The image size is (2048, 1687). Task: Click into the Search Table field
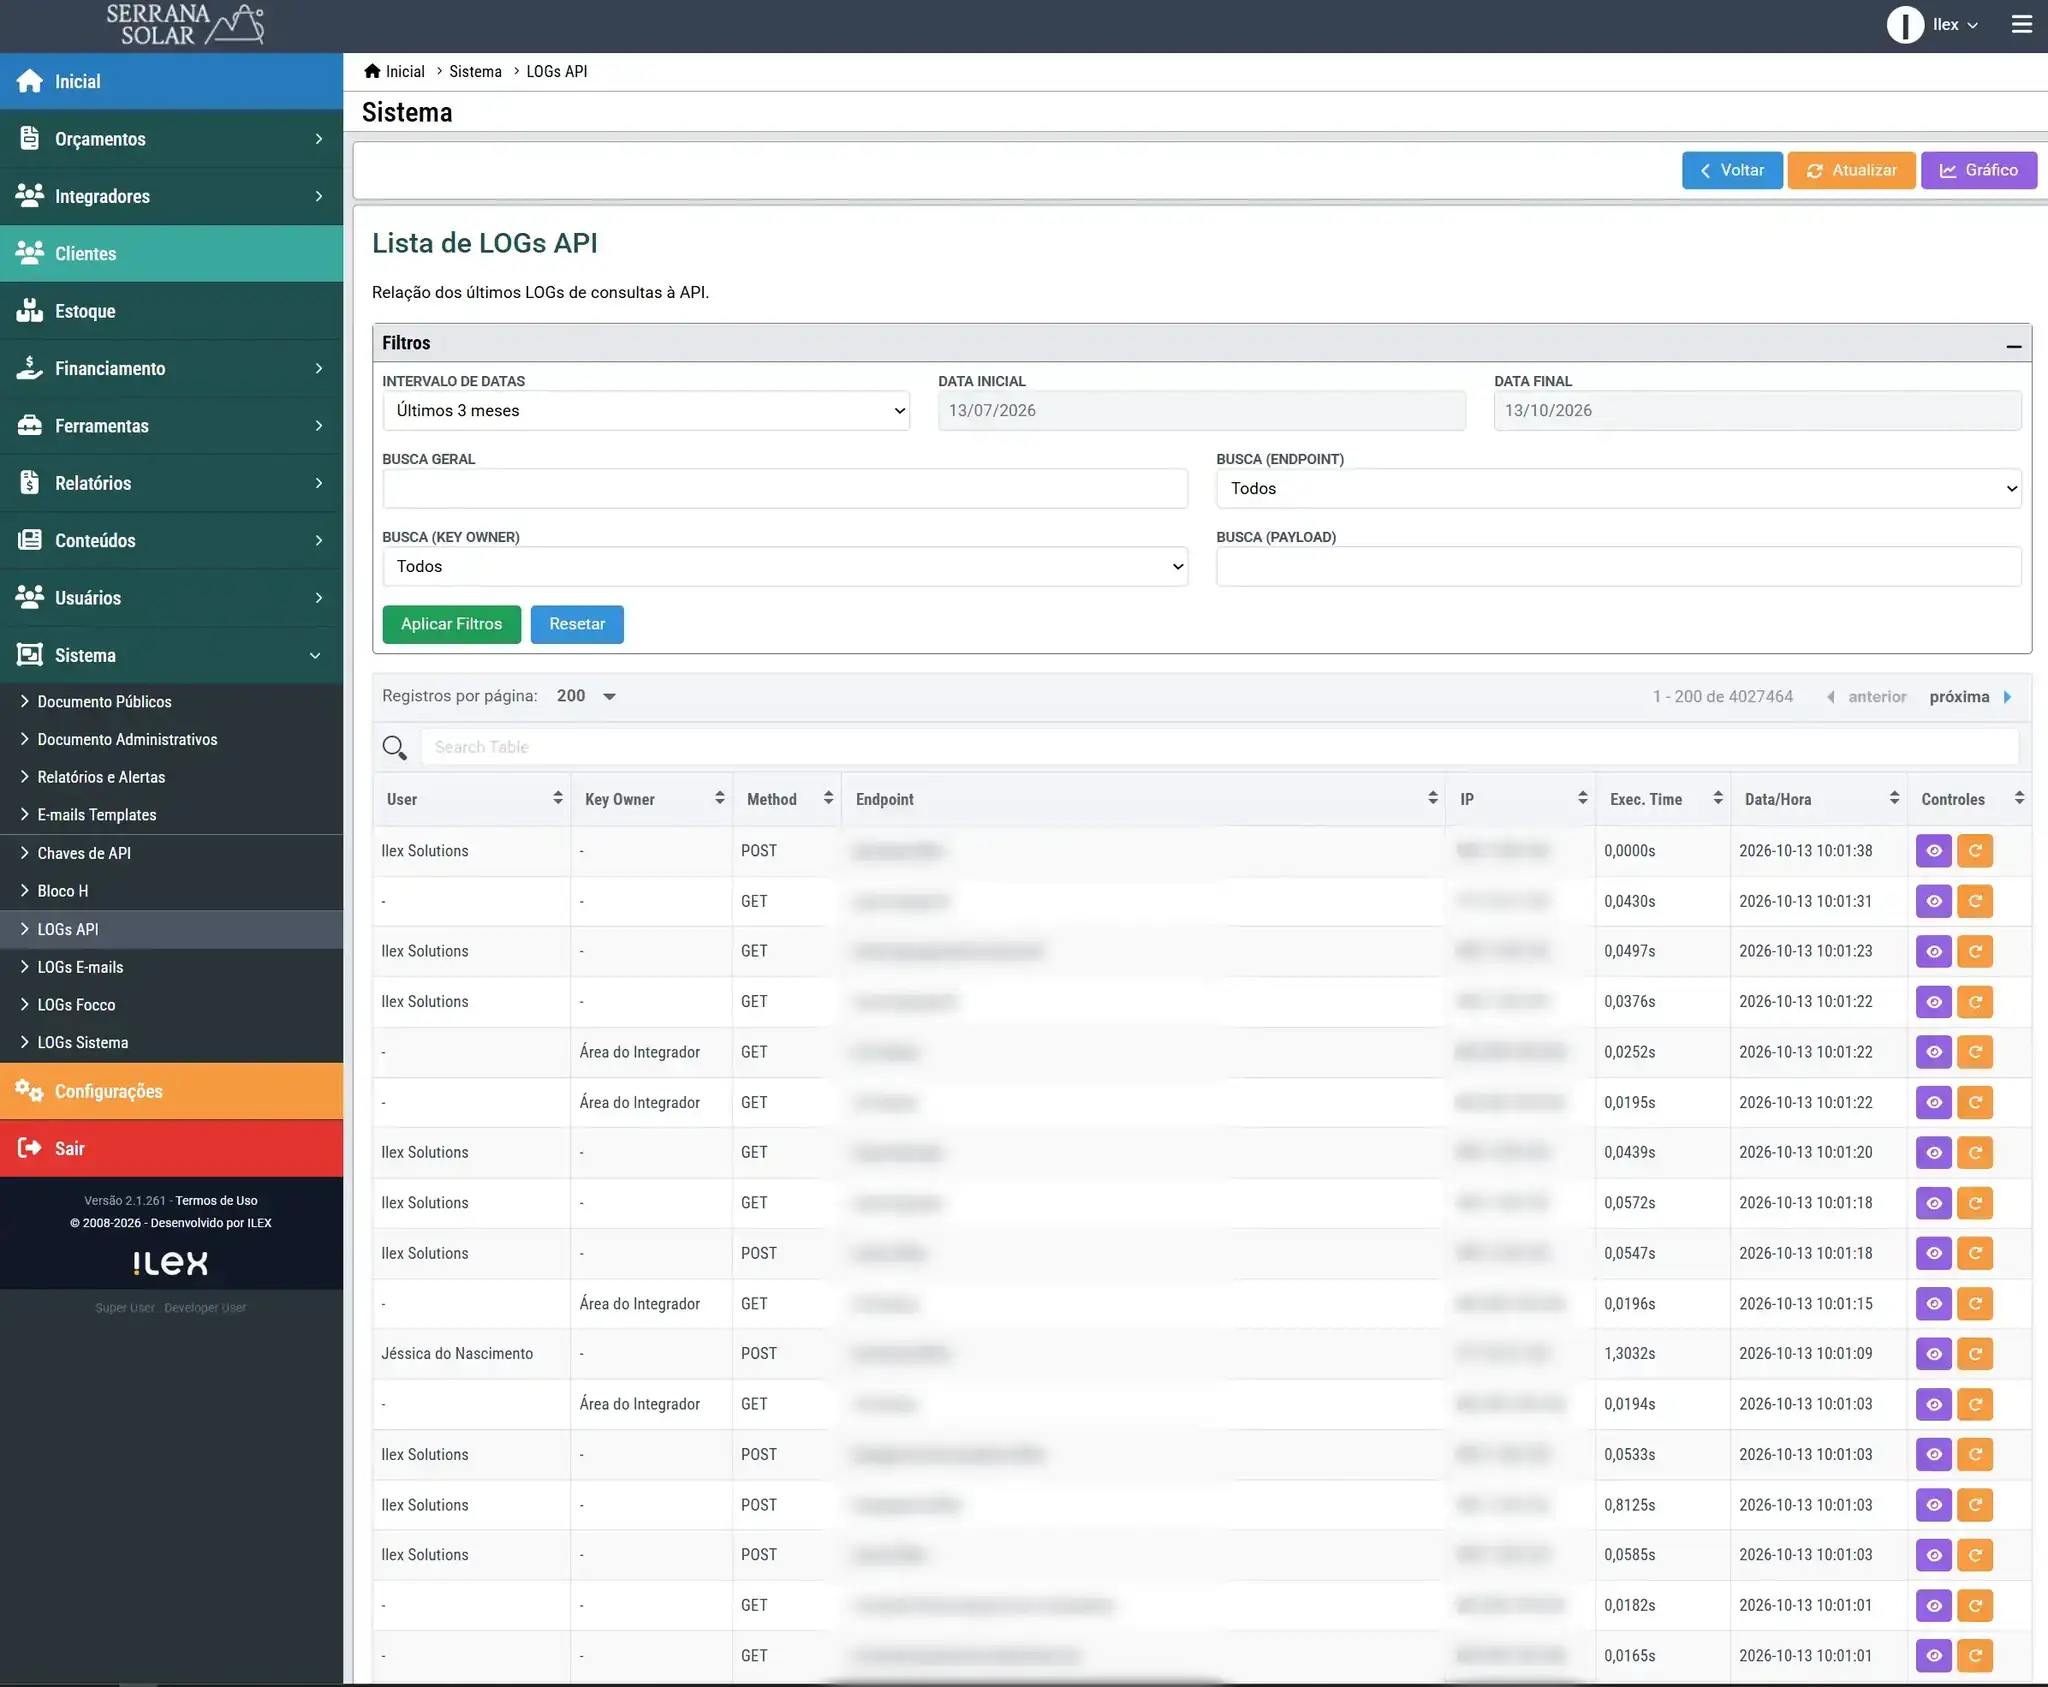click(x=1219, y=747)
